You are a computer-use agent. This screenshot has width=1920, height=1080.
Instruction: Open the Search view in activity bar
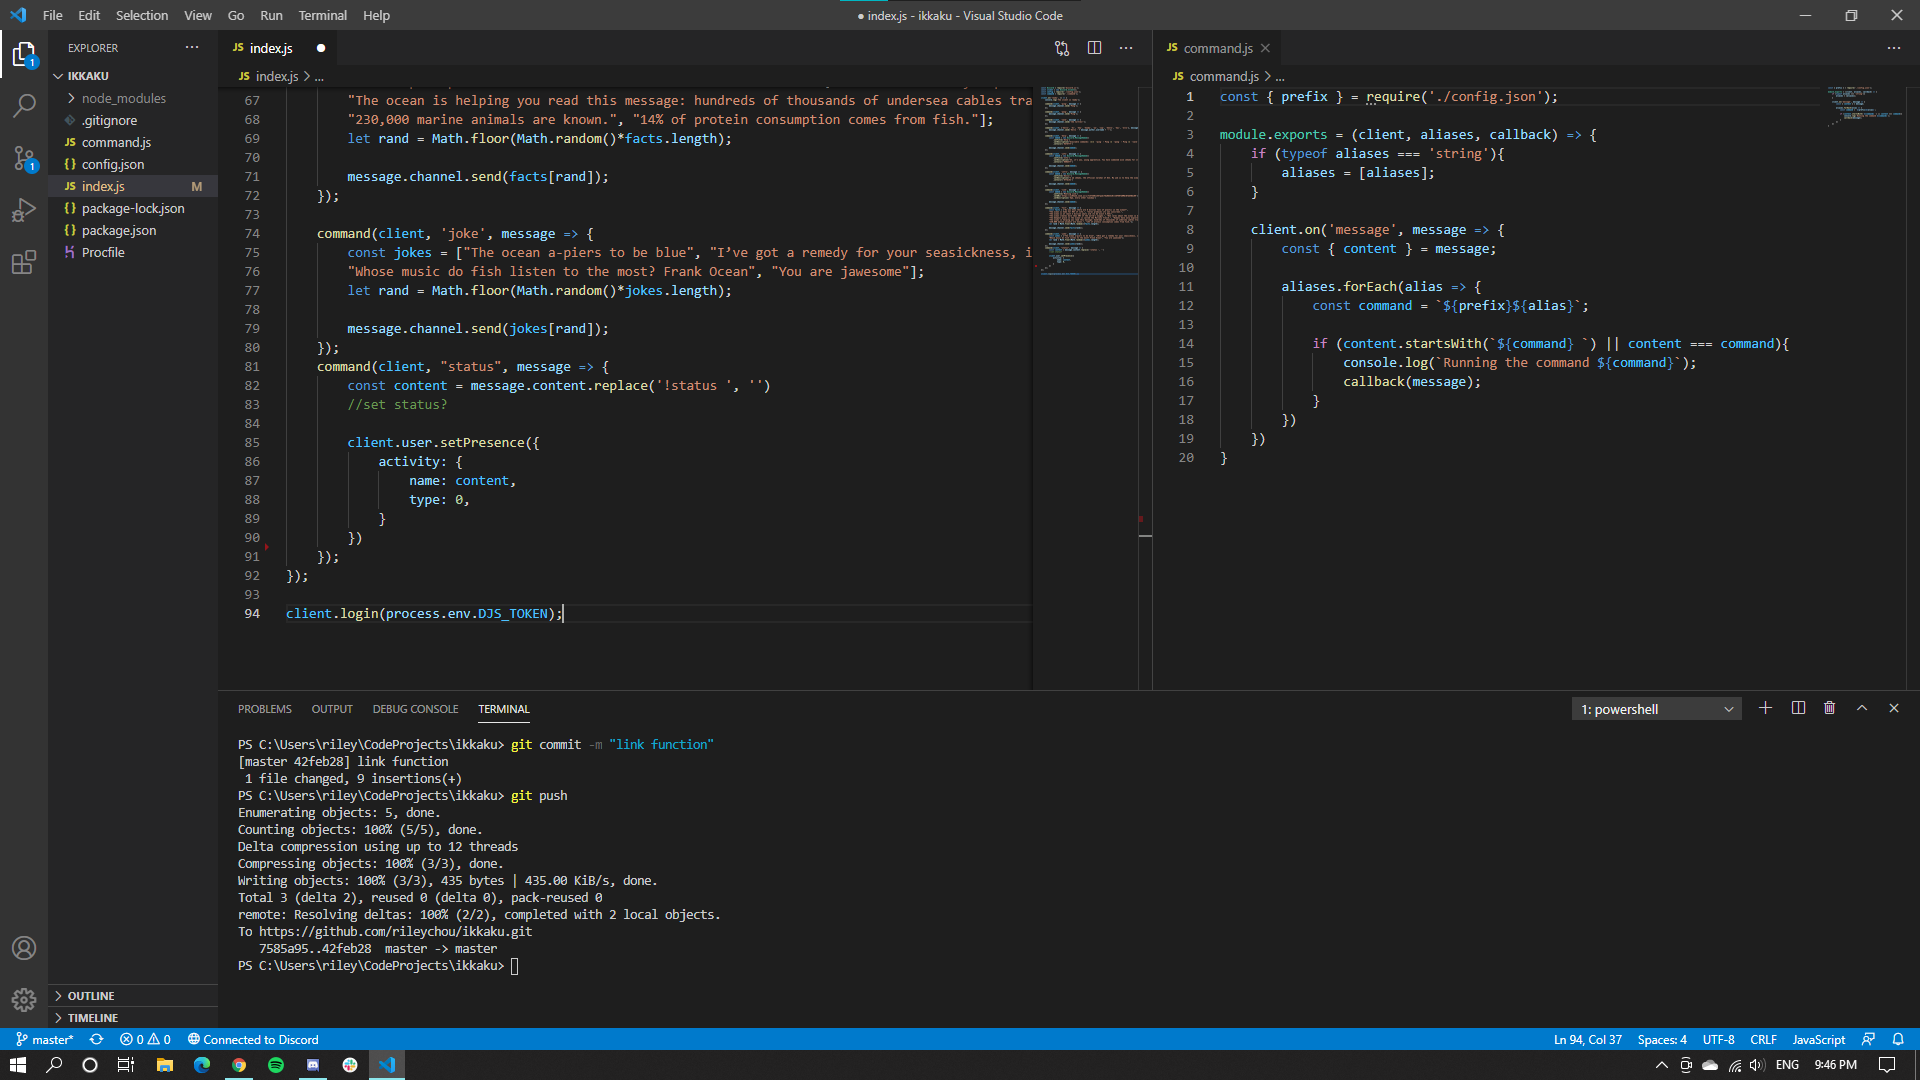click(24, 105)
